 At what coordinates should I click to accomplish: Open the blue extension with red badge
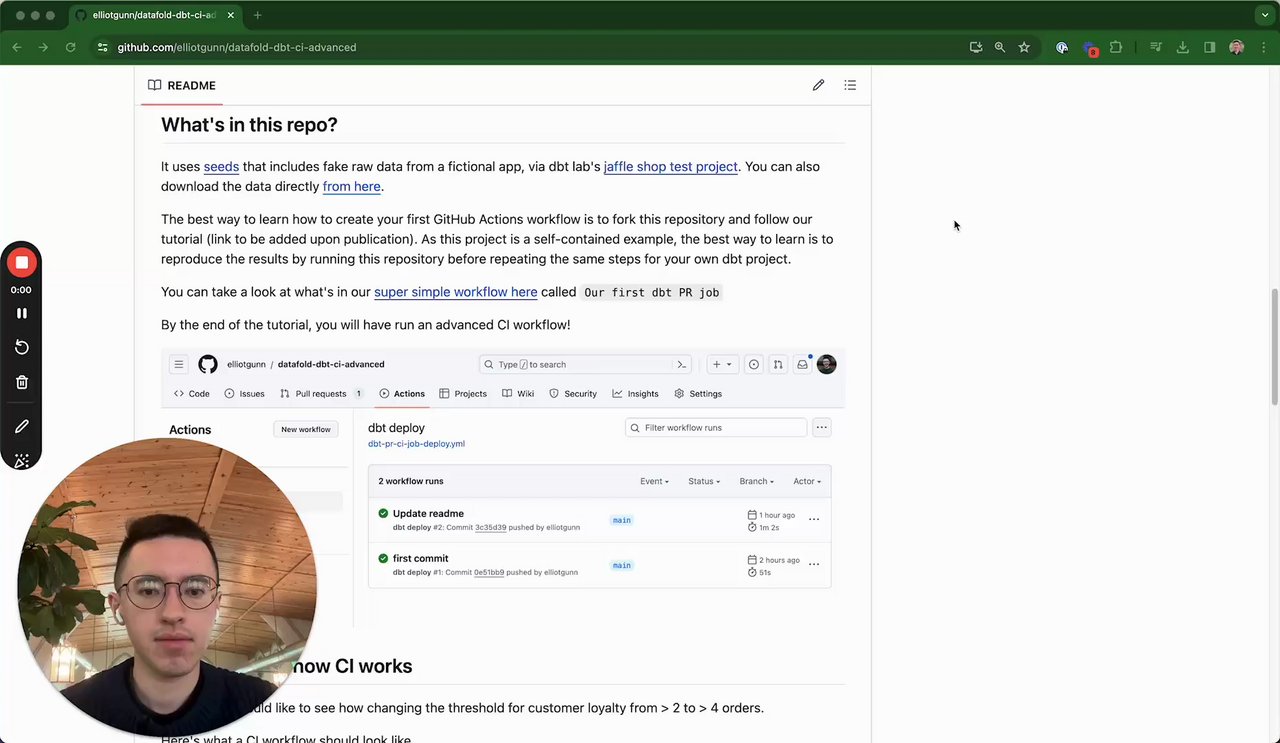[1090, 47]
